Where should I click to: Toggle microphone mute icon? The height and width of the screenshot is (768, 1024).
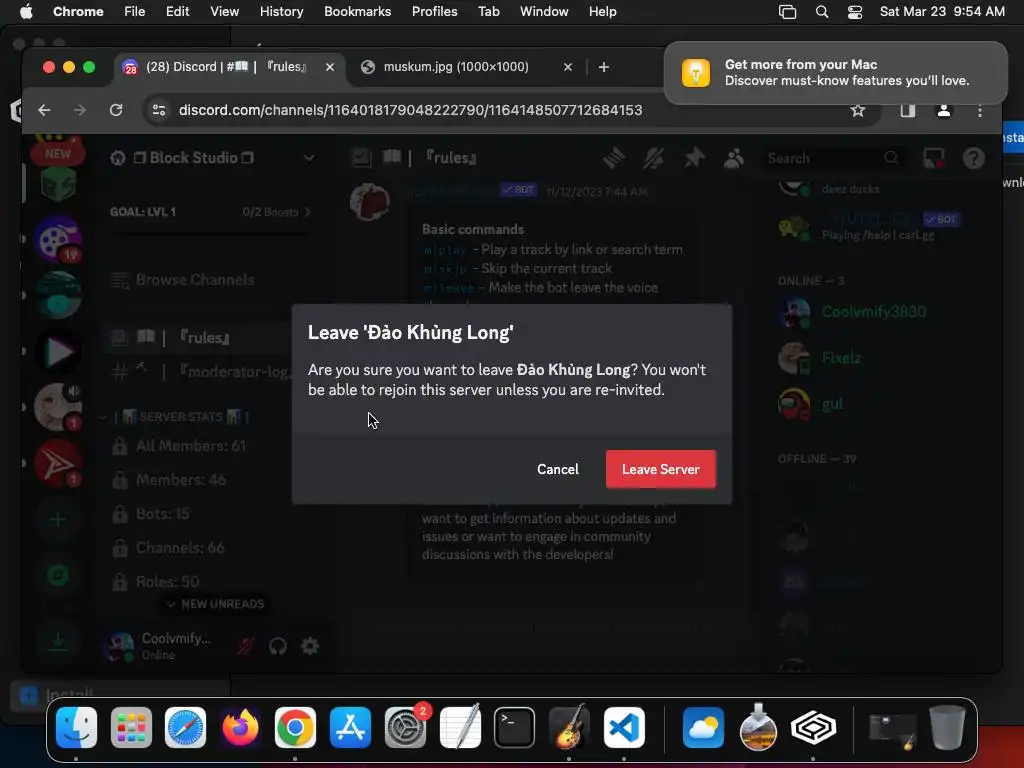coord(246,646)
